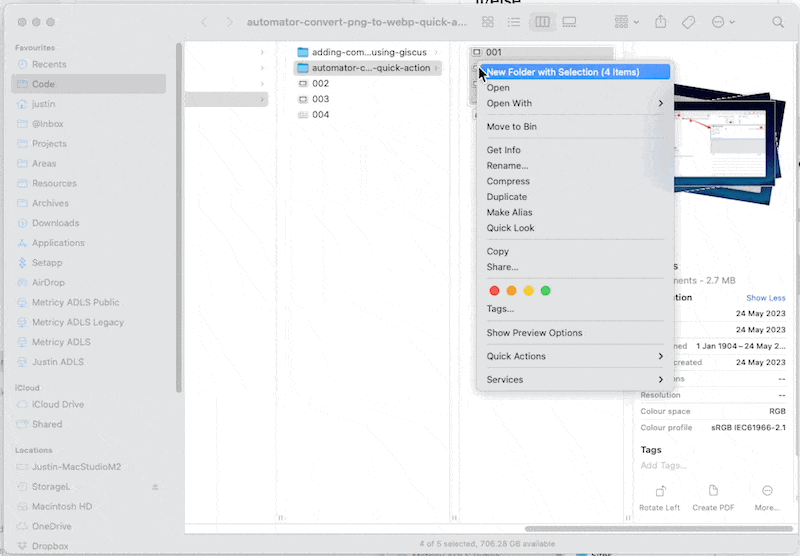Open @Inbox in the sidebar

[89, 124]
